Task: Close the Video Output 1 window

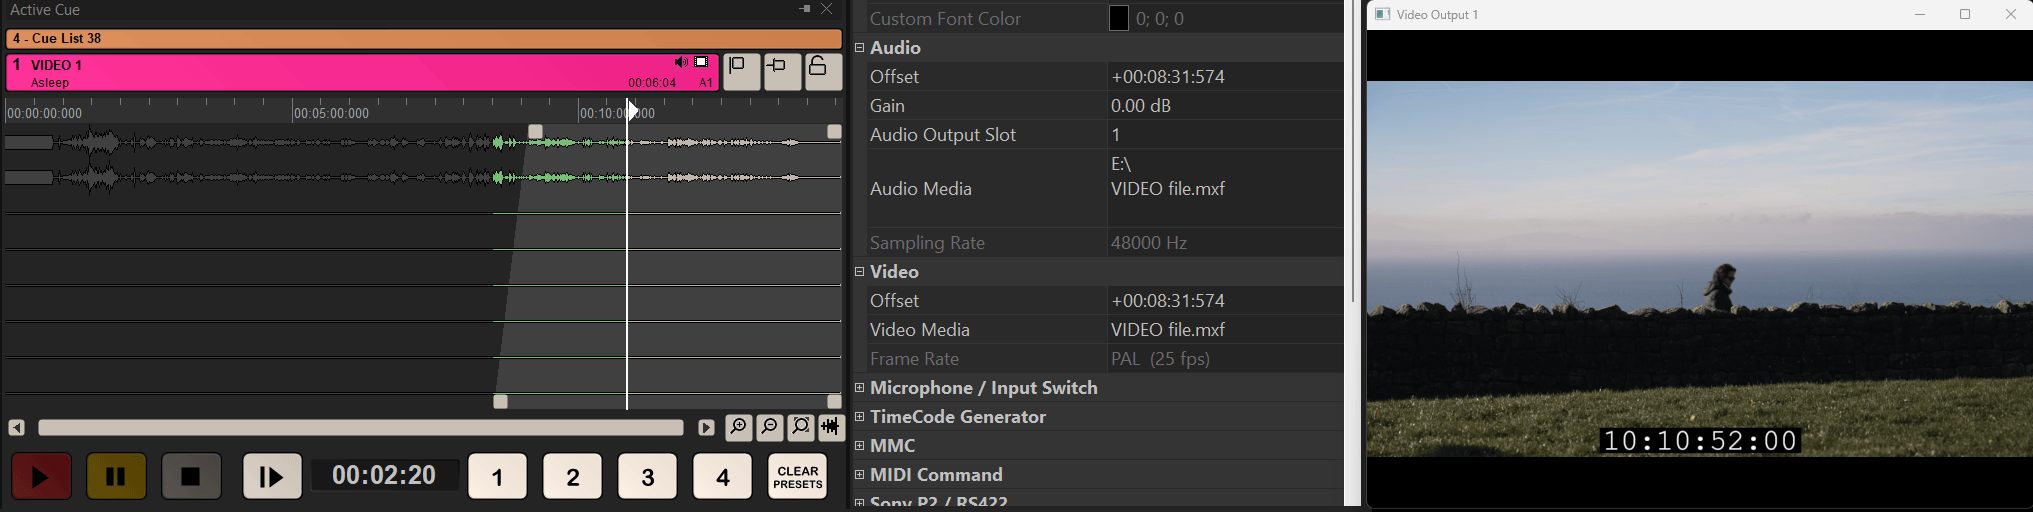Action: 2010,15
